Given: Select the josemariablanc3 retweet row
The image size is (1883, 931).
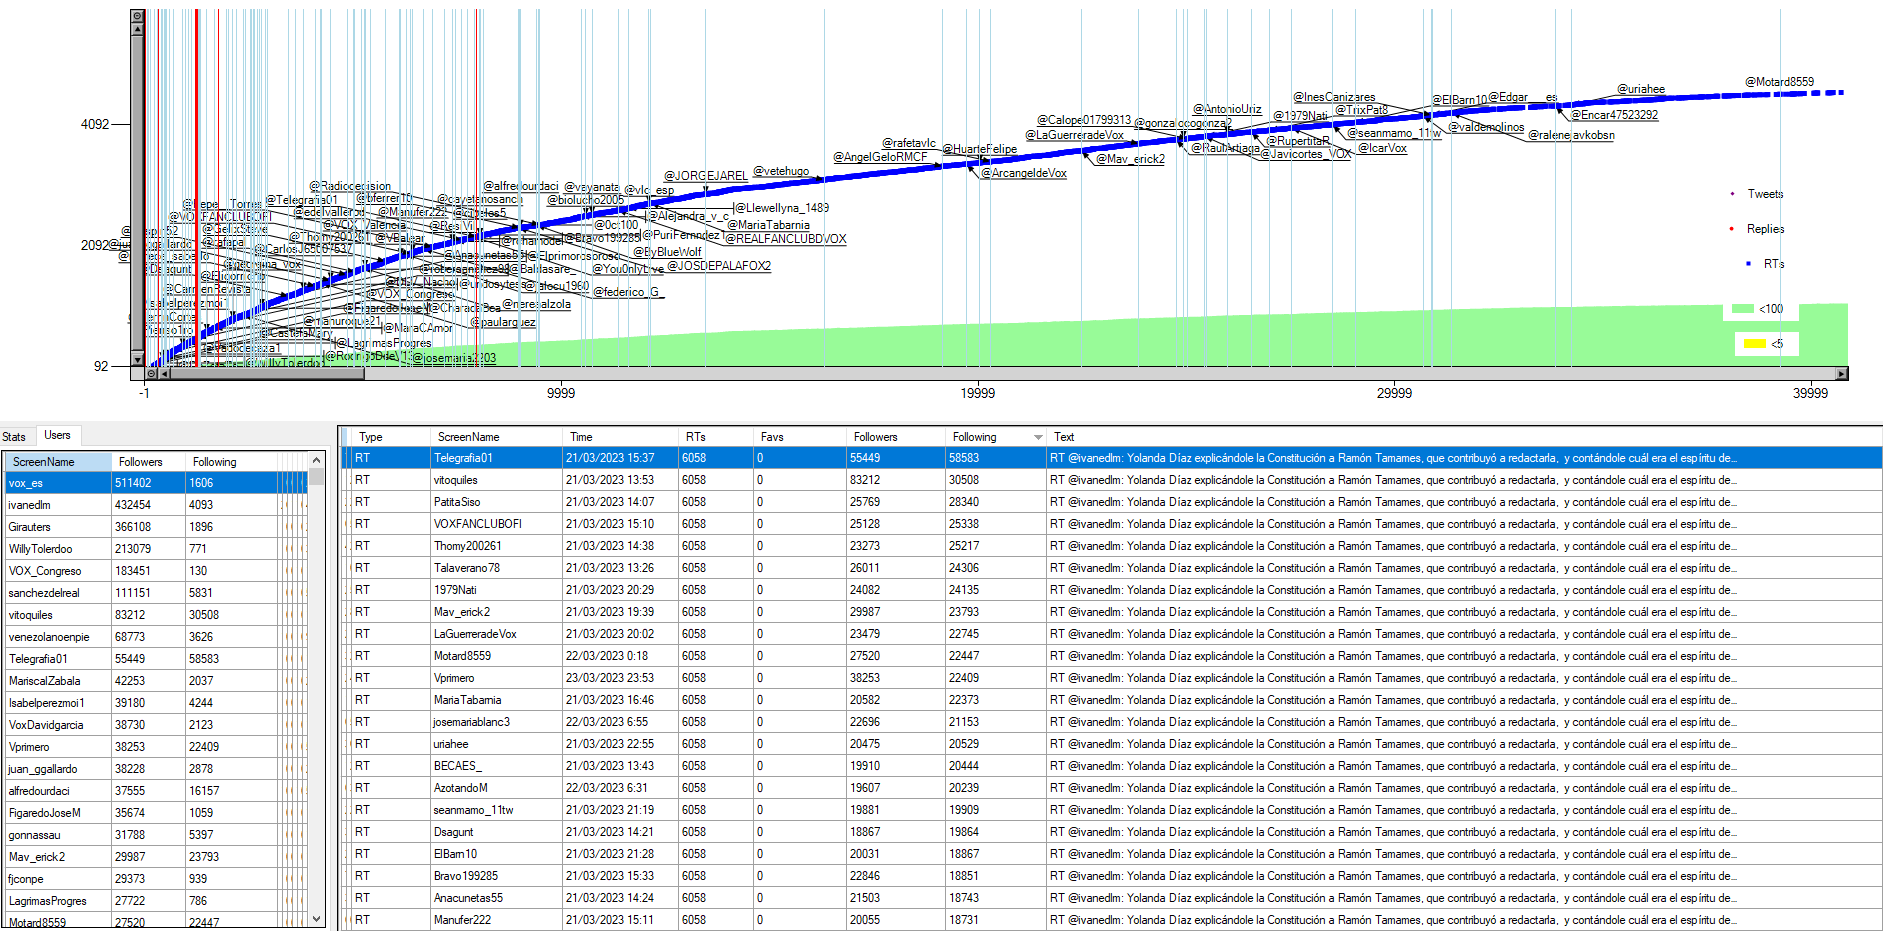Looking at the screenshot, I should tap(1112, 722).
